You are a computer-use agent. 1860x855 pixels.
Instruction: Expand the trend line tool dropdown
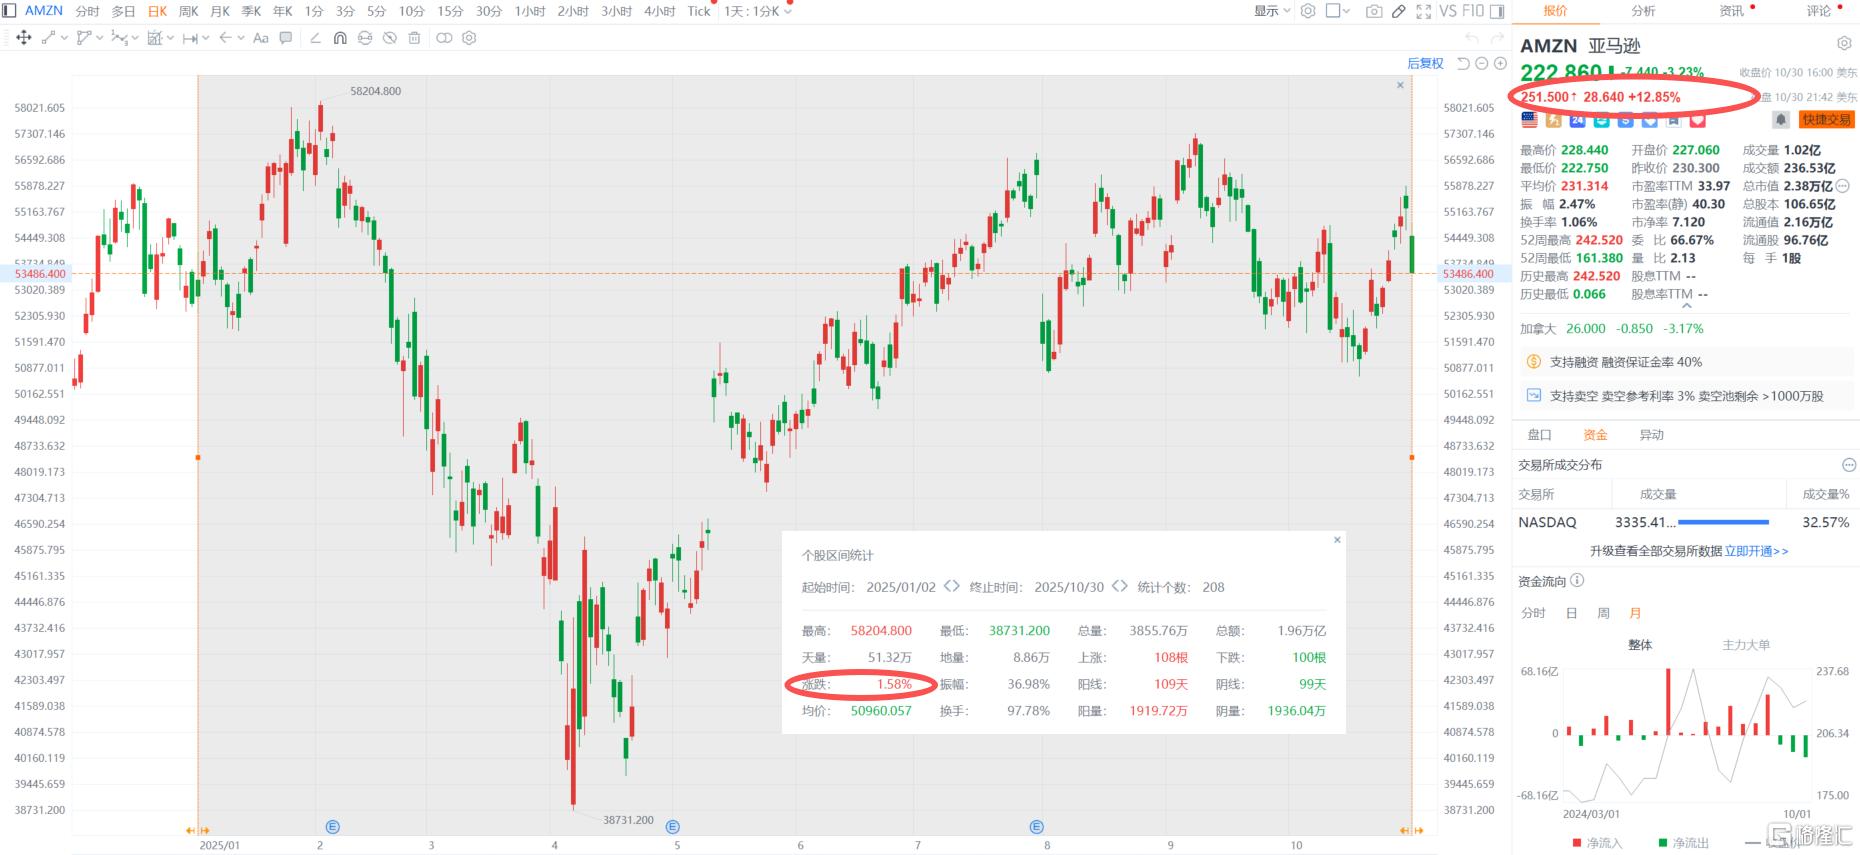[x=65, y=38]
